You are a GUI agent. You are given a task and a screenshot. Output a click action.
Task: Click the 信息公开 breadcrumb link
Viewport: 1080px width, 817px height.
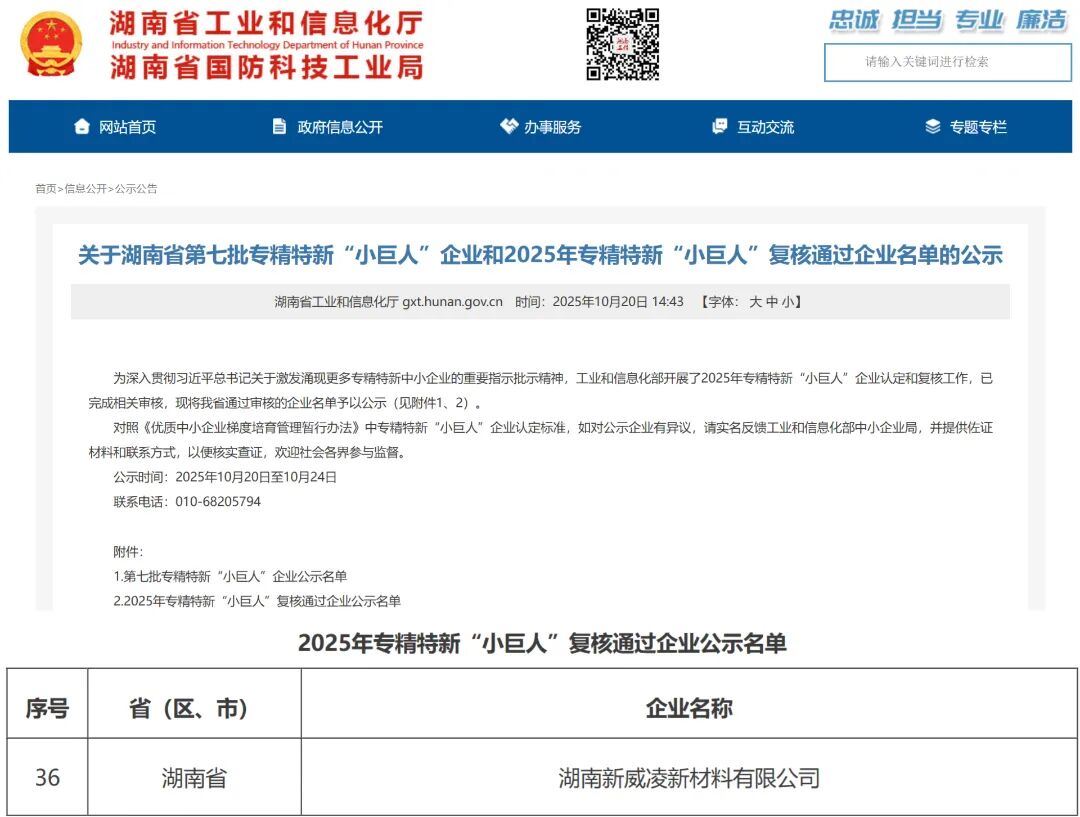coord(85,189)
